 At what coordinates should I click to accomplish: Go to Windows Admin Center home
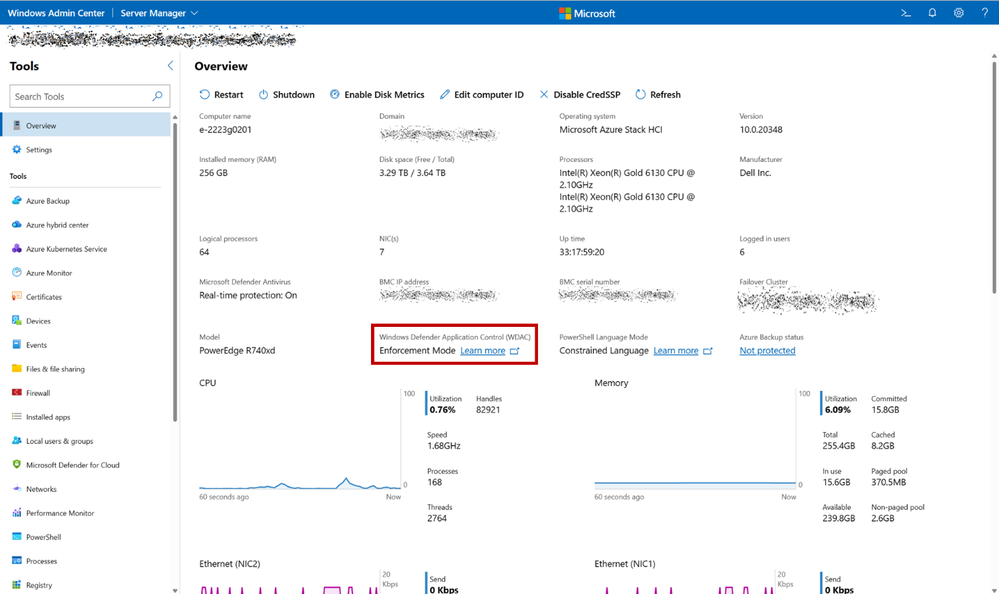(56, 13)
